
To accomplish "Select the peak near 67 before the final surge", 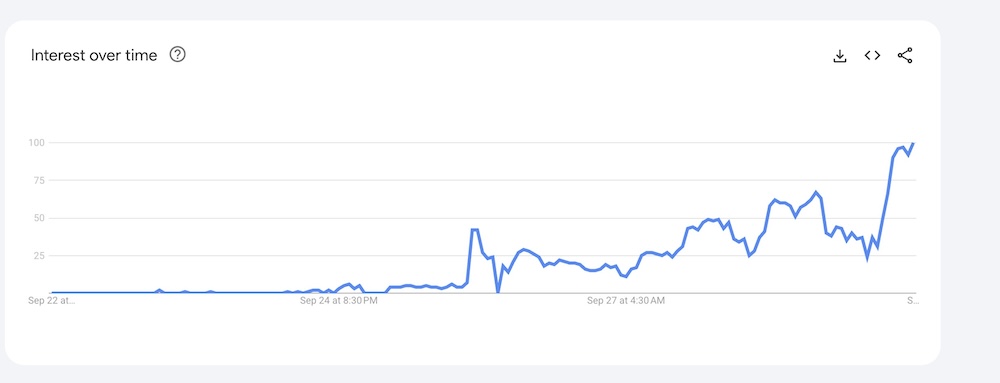I will coord(815,192).
